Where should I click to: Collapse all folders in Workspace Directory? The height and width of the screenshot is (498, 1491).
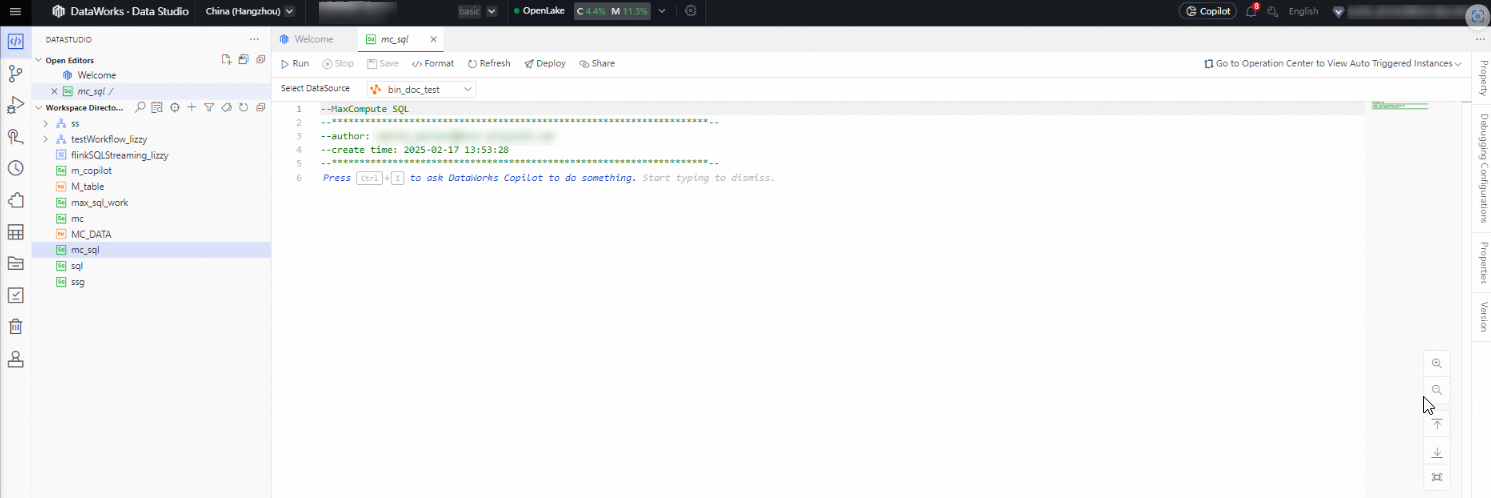click(x=261, y=107)
